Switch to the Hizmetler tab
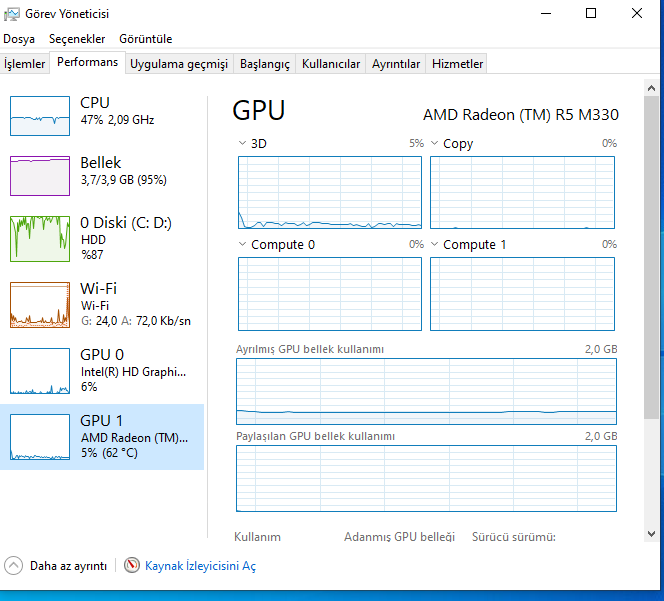 [x=457, y=64]
